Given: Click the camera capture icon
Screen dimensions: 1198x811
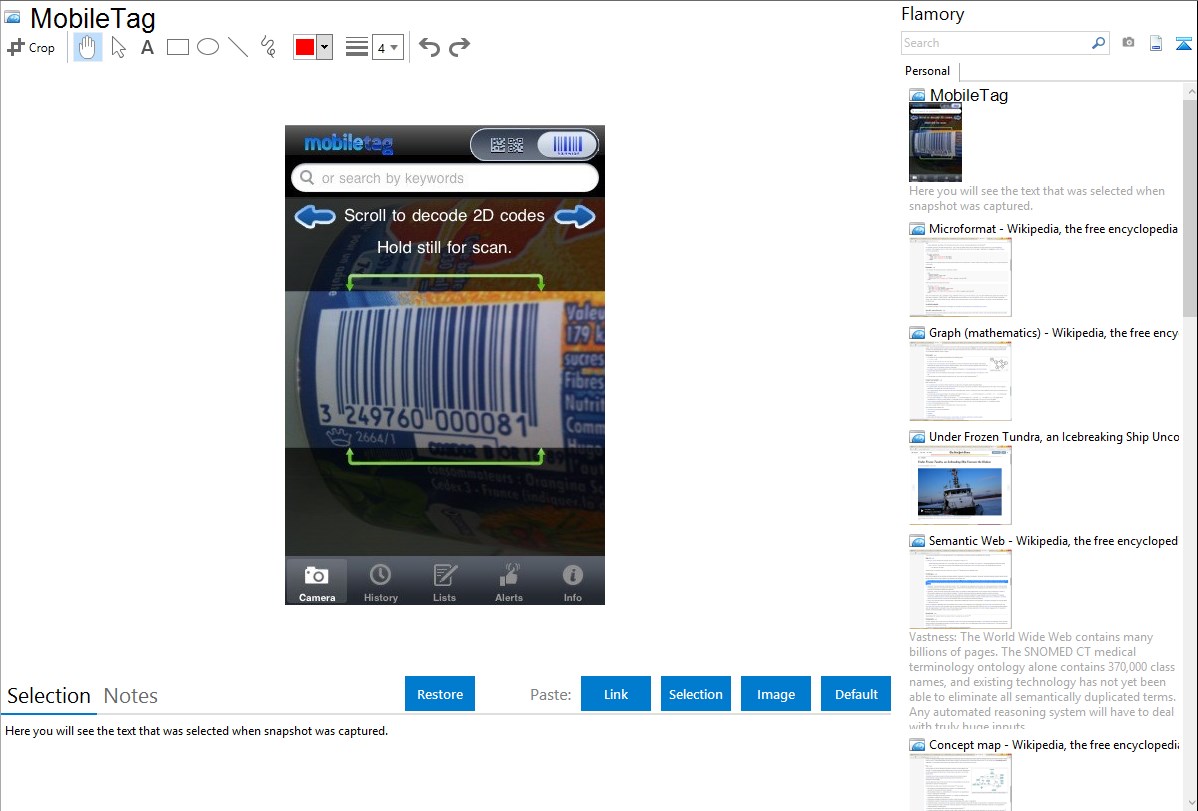Looking at the screenshot, I should pyautogui.click(x=1128, y=43).
